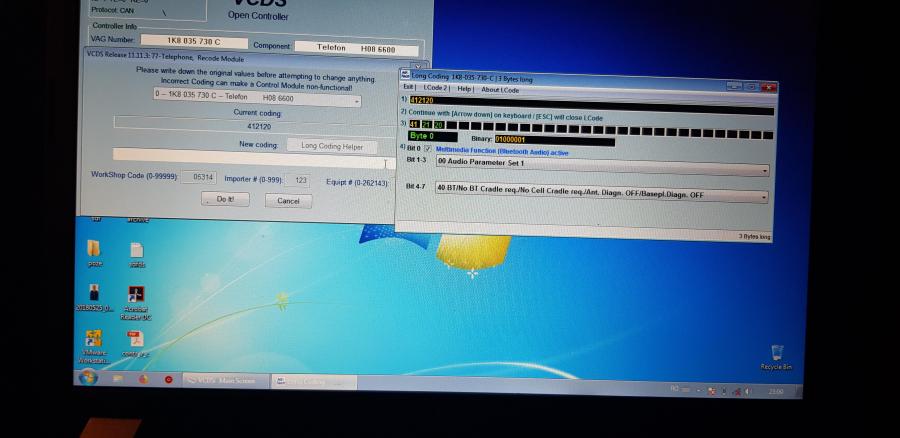The width and height of the screenshot is (900, 438).
Task: Click the Help menu in Long Coding
Action: pyautogui.click(x=465, y=89)
